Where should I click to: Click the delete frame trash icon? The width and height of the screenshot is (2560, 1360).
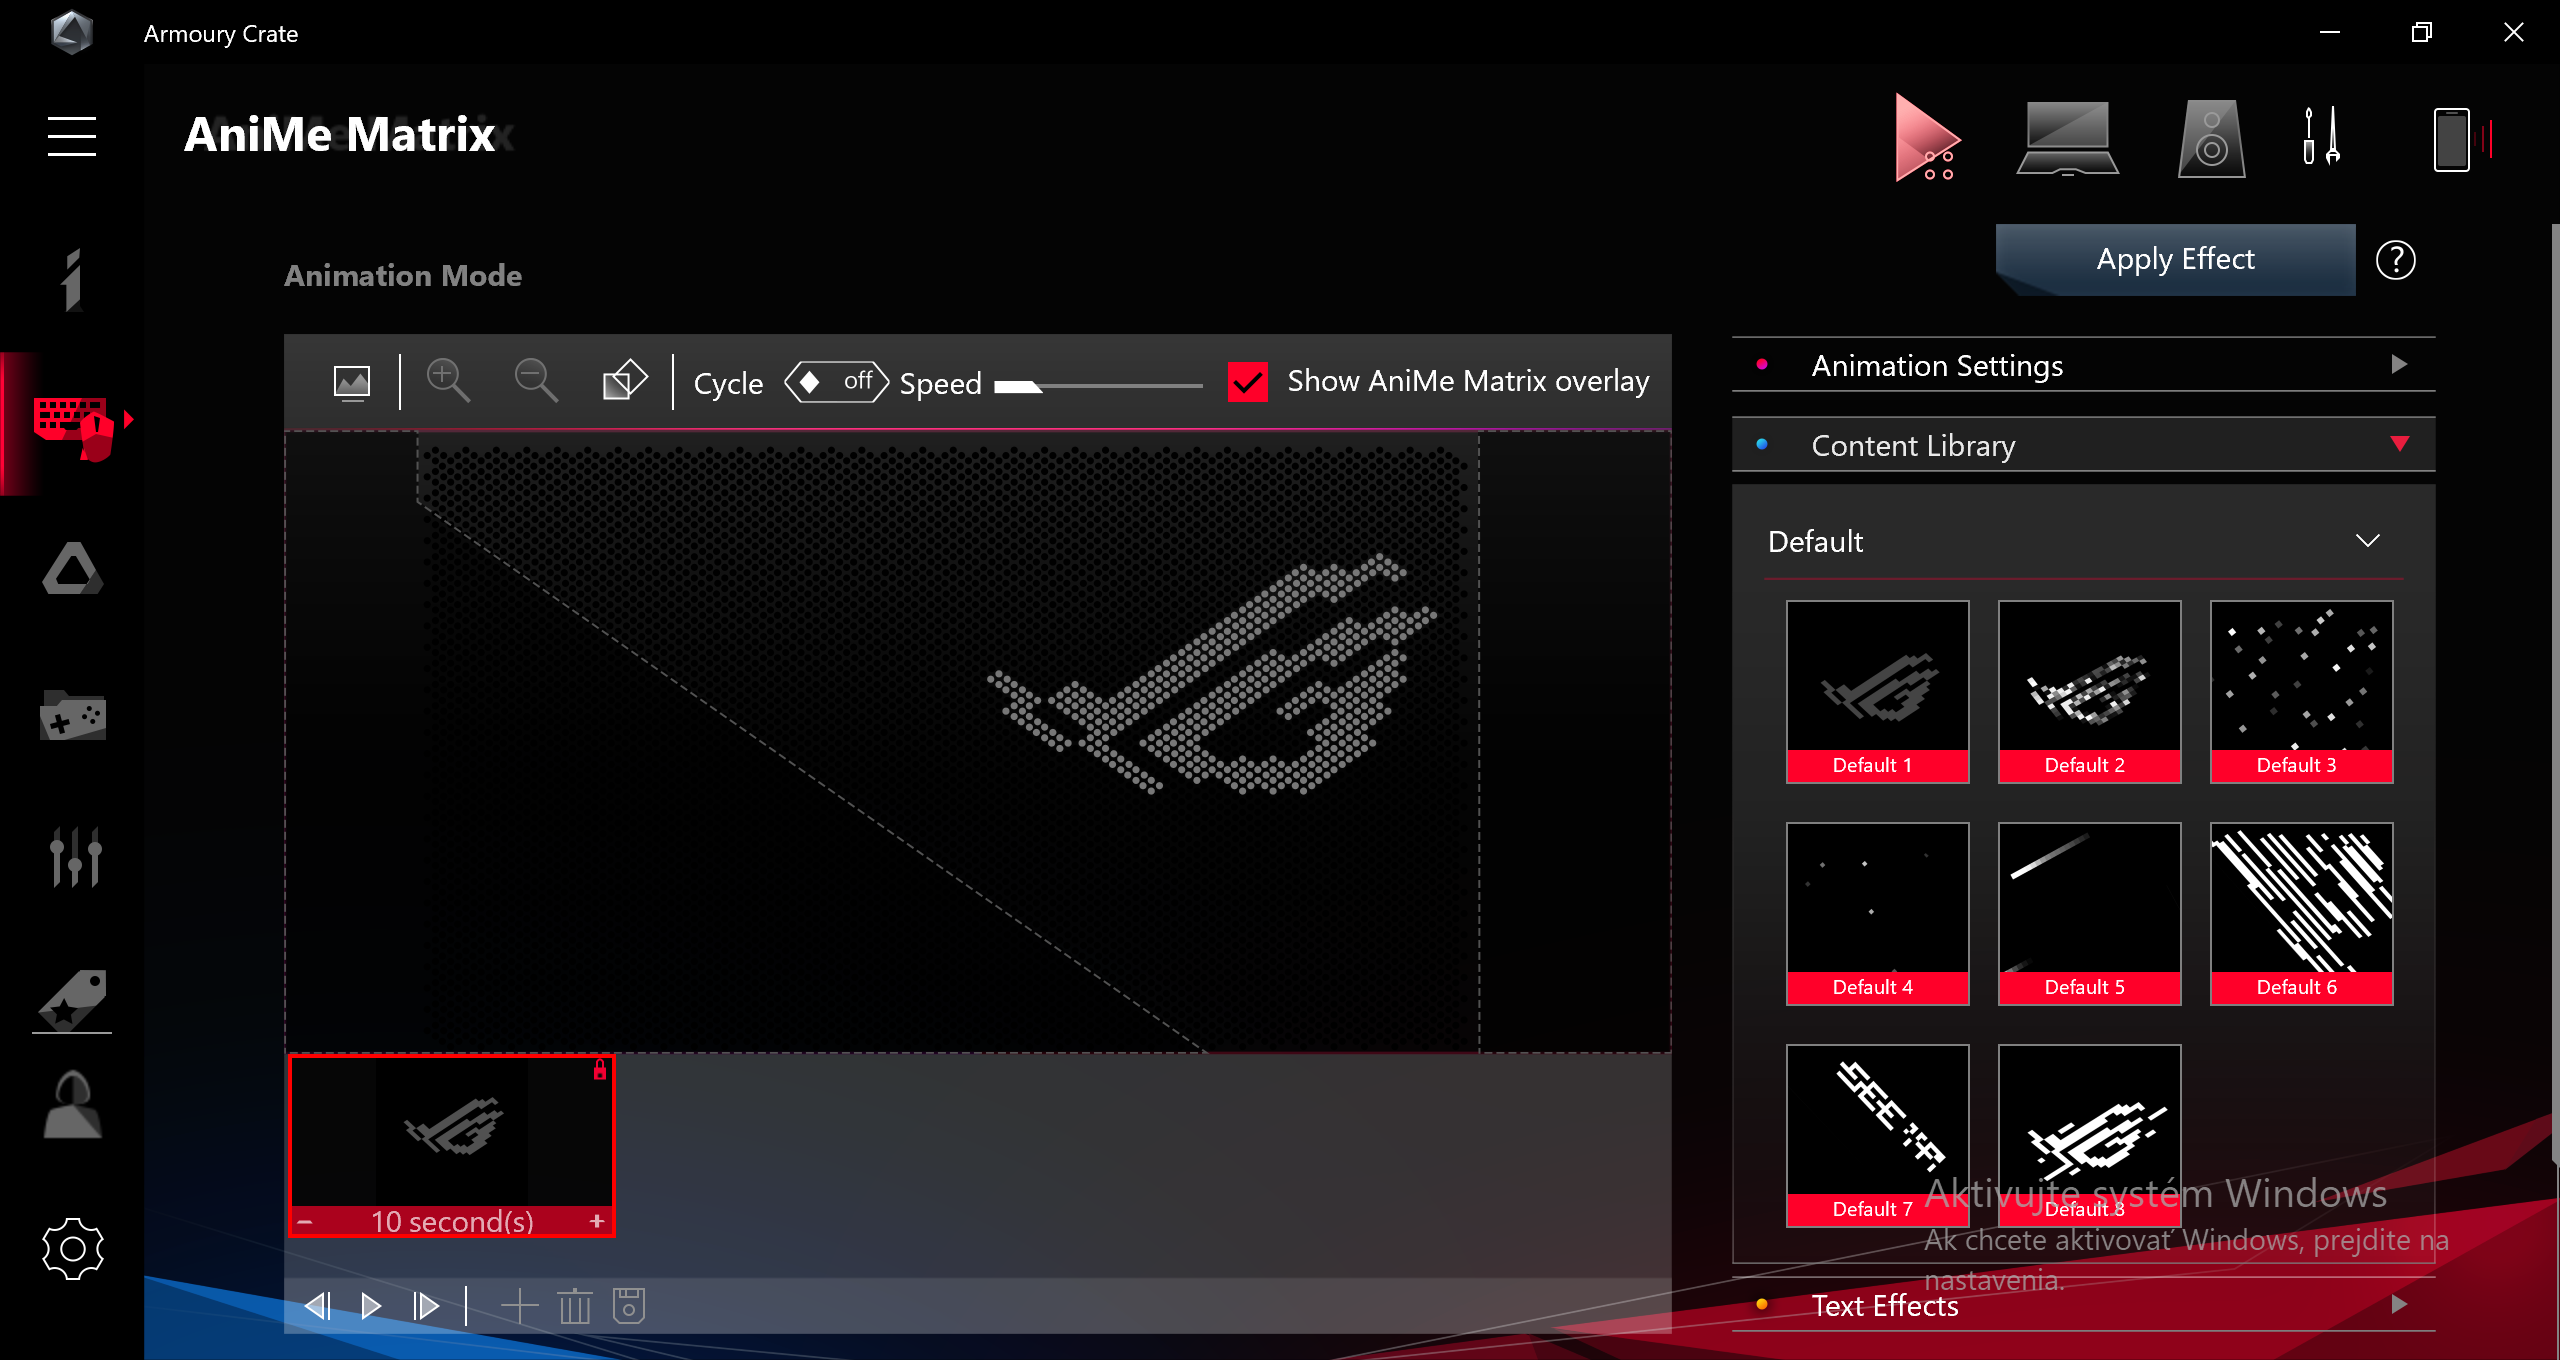(574, 1306)
